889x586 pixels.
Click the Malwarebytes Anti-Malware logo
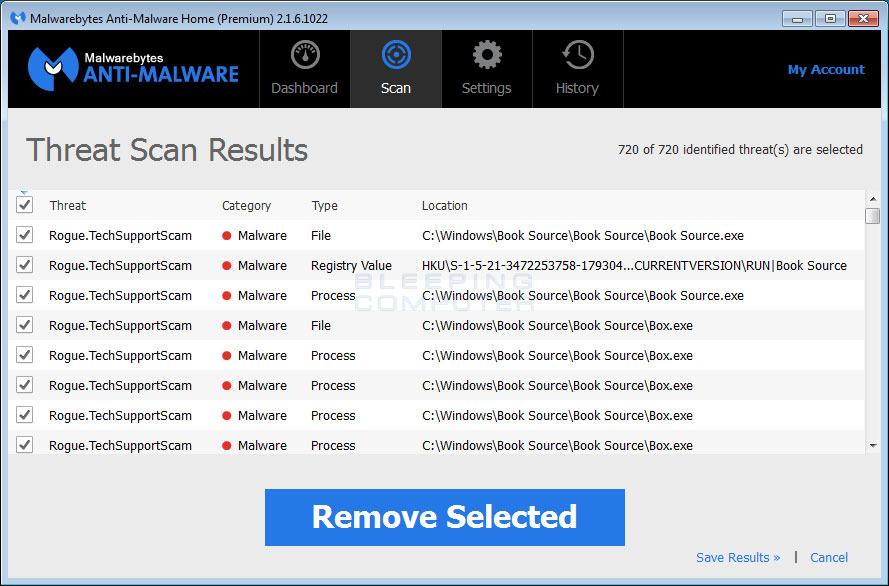[134, 69]
